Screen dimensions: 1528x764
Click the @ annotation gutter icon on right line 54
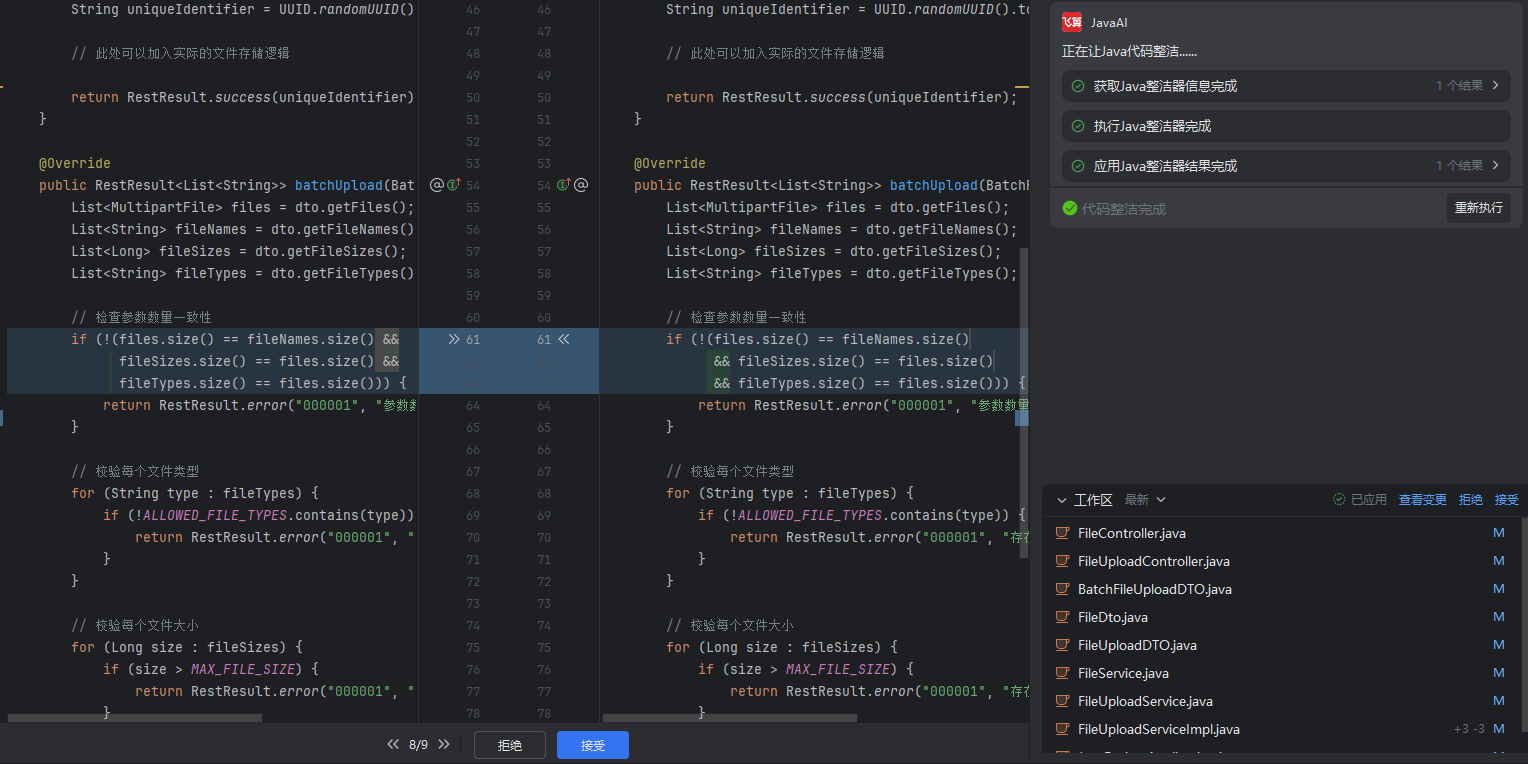[581, 185]
